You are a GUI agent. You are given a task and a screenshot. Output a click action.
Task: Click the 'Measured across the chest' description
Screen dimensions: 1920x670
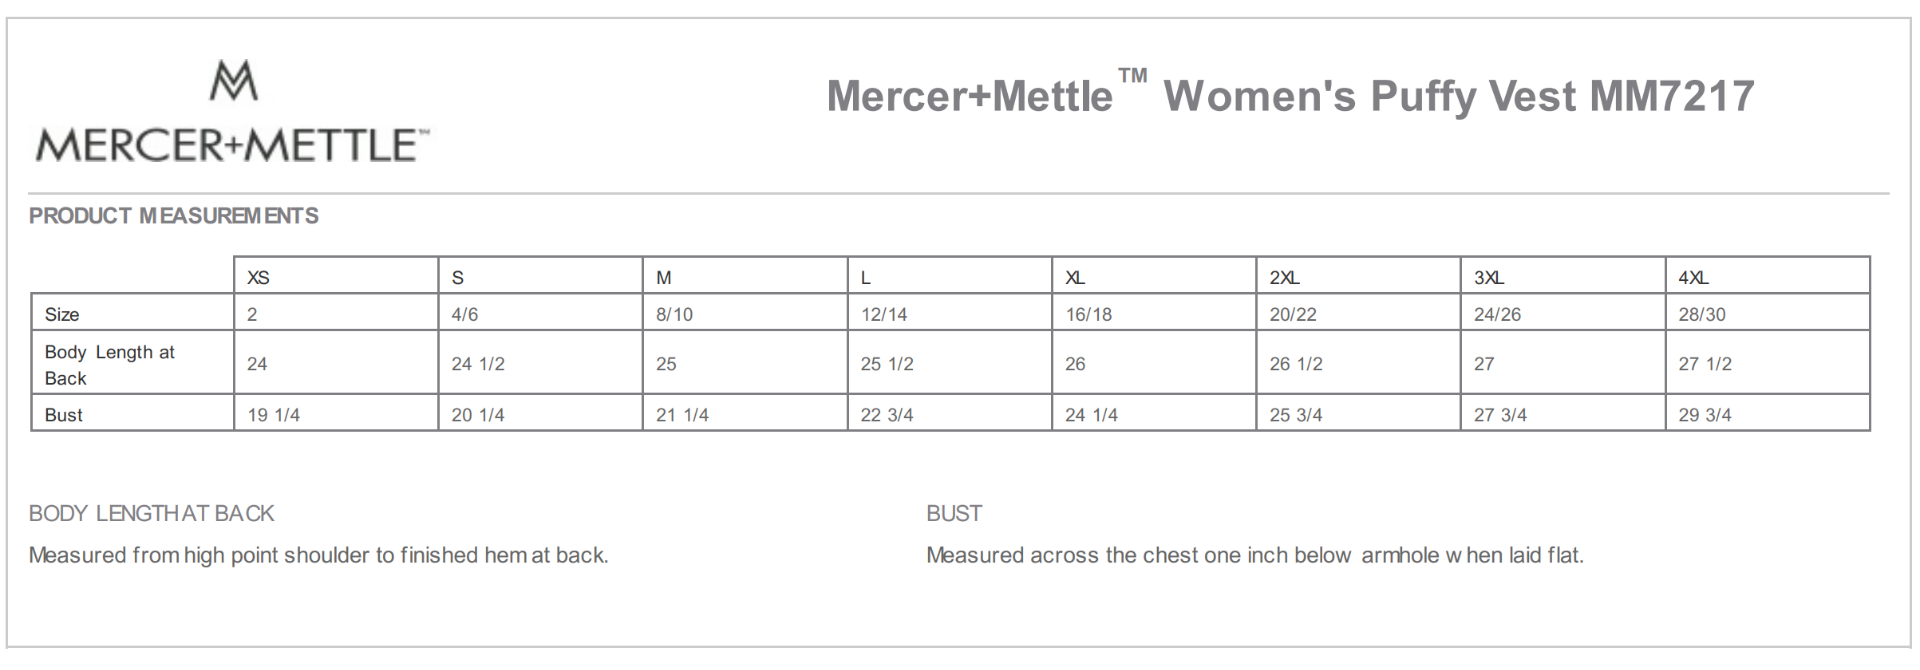1254,556
